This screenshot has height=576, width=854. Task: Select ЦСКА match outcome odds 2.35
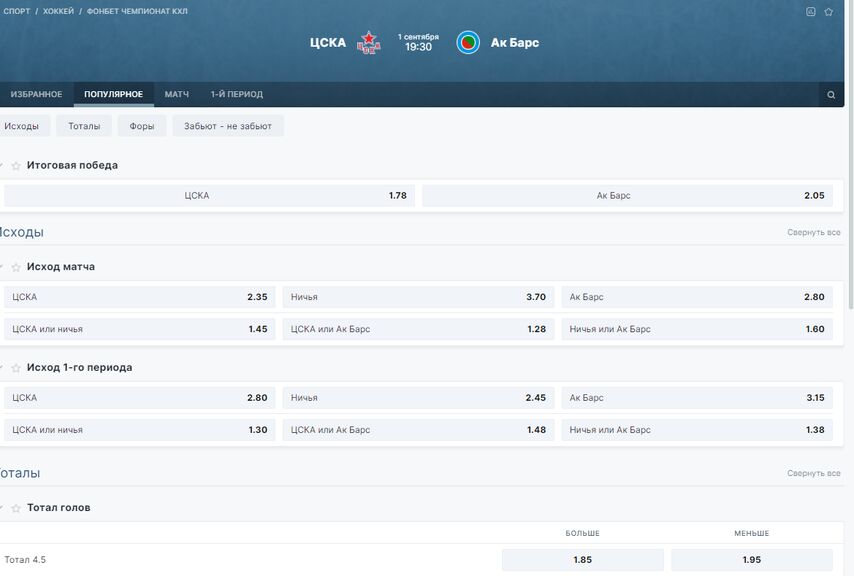(139, 297)
